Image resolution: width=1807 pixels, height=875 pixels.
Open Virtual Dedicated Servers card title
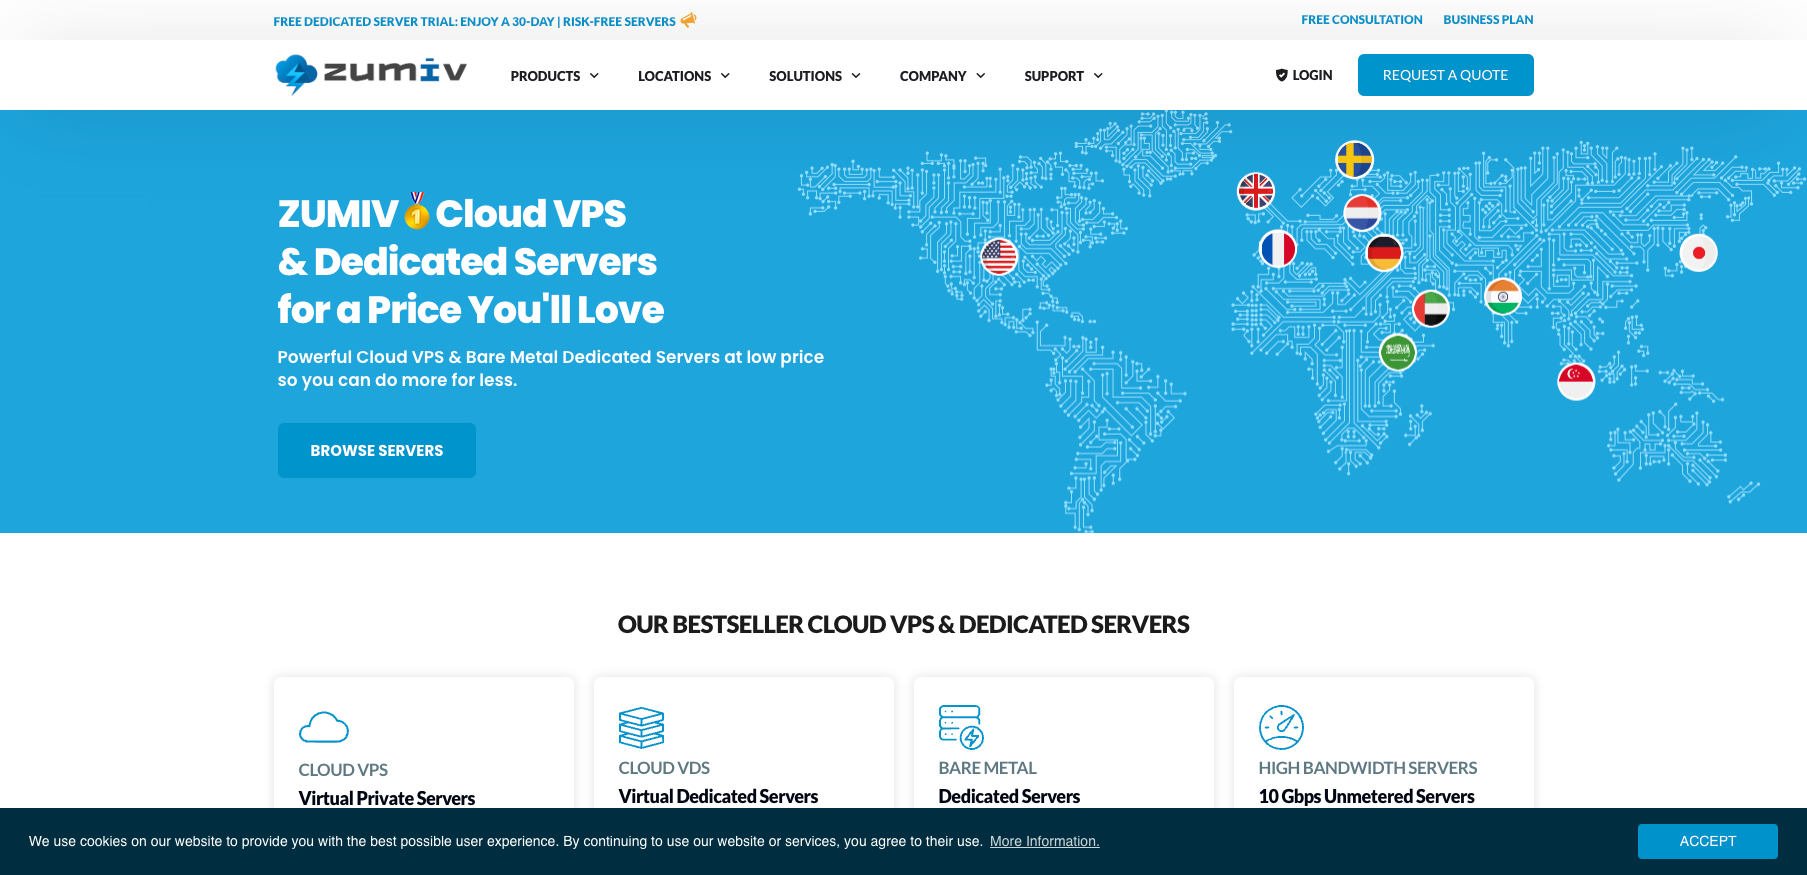pos(718,796)
